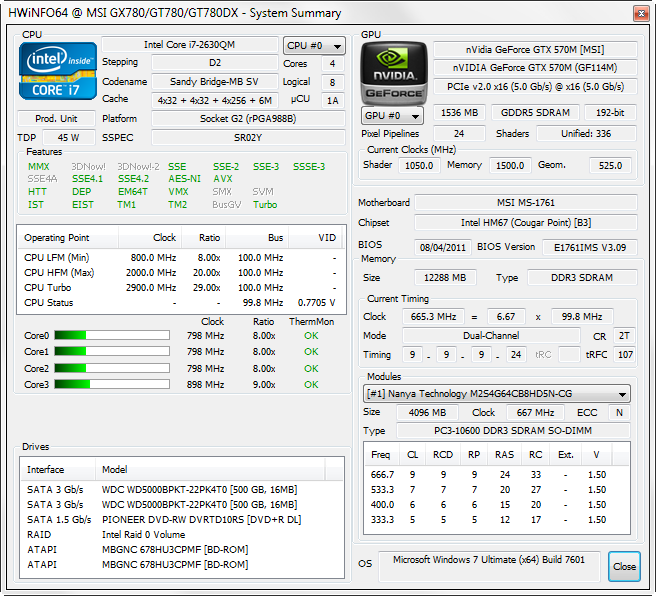The width and height of the screenshot is (656, 596).
Task: Click the Clock column header in operating table
Action: point(150,238)
